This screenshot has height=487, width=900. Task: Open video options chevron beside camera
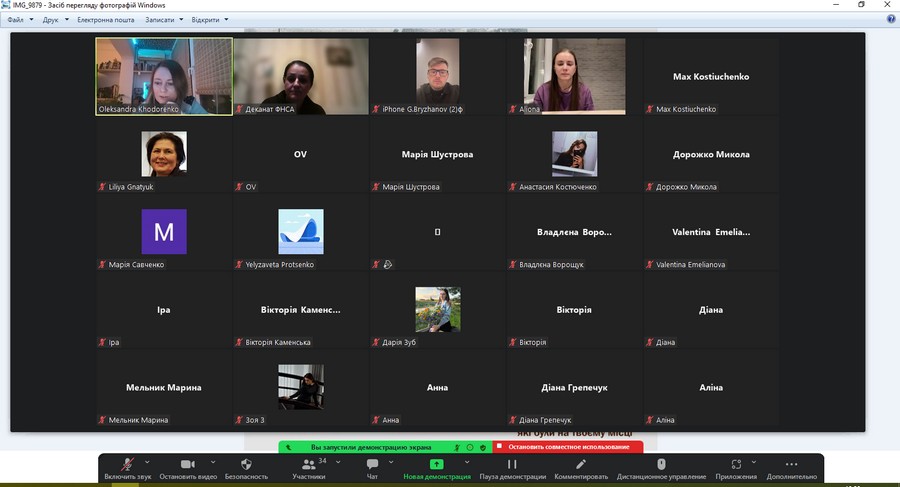tap(213, 462)
